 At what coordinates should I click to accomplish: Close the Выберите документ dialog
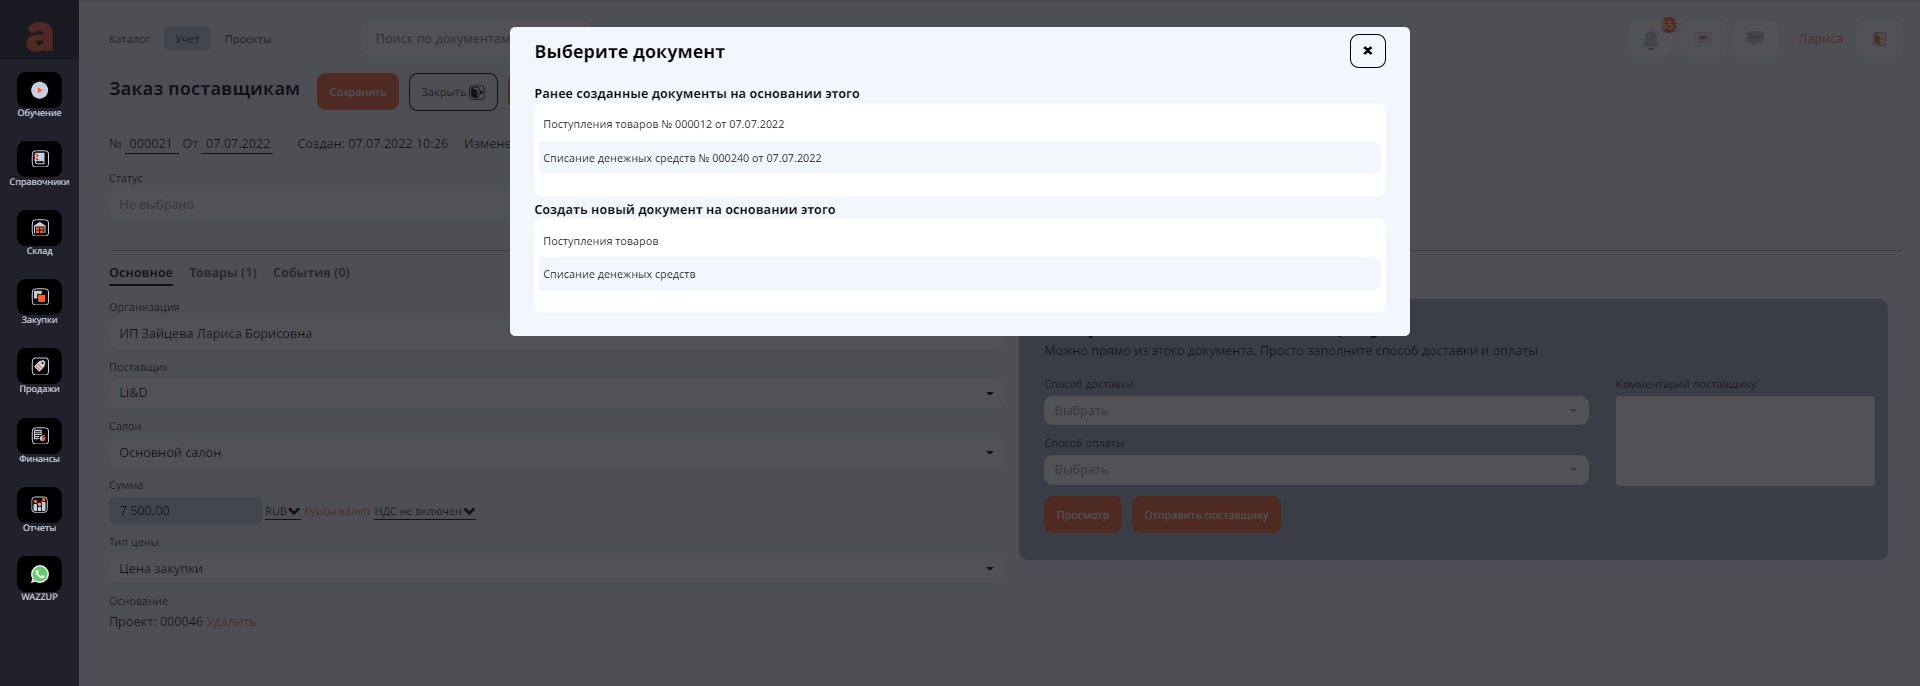pos(1367,51)
